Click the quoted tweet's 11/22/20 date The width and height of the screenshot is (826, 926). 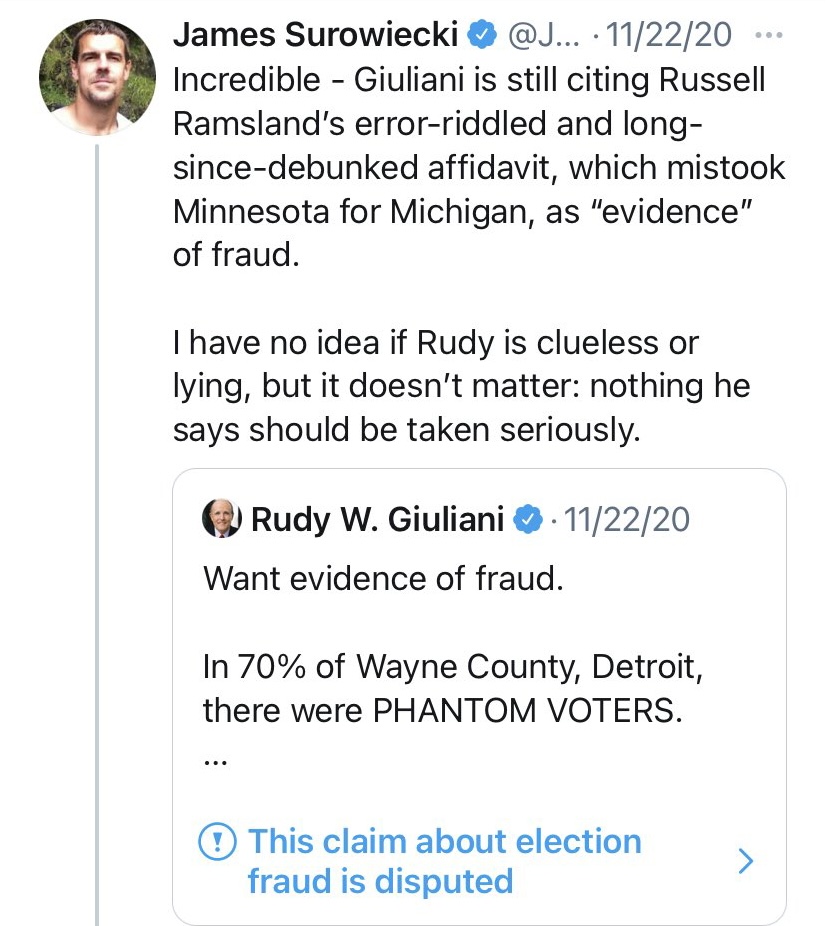626,519
